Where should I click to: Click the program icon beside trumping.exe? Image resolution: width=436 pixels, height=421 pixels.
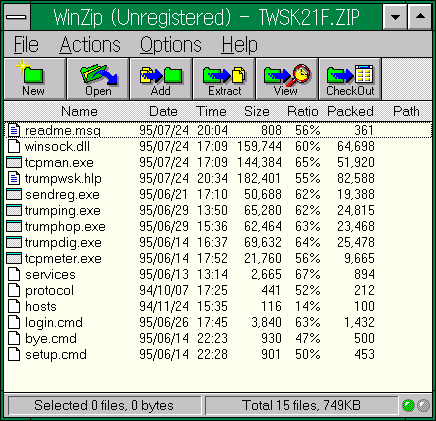tap(14, 210)
